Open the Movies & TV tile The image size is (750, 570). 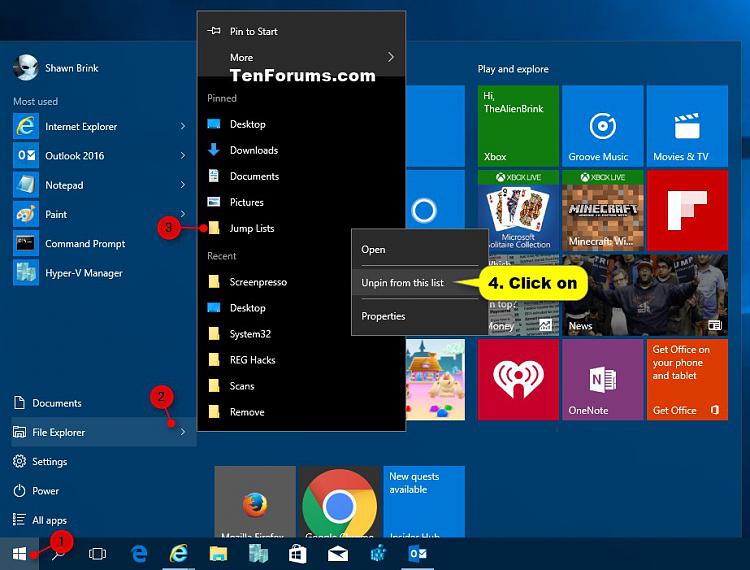[687, 126]
